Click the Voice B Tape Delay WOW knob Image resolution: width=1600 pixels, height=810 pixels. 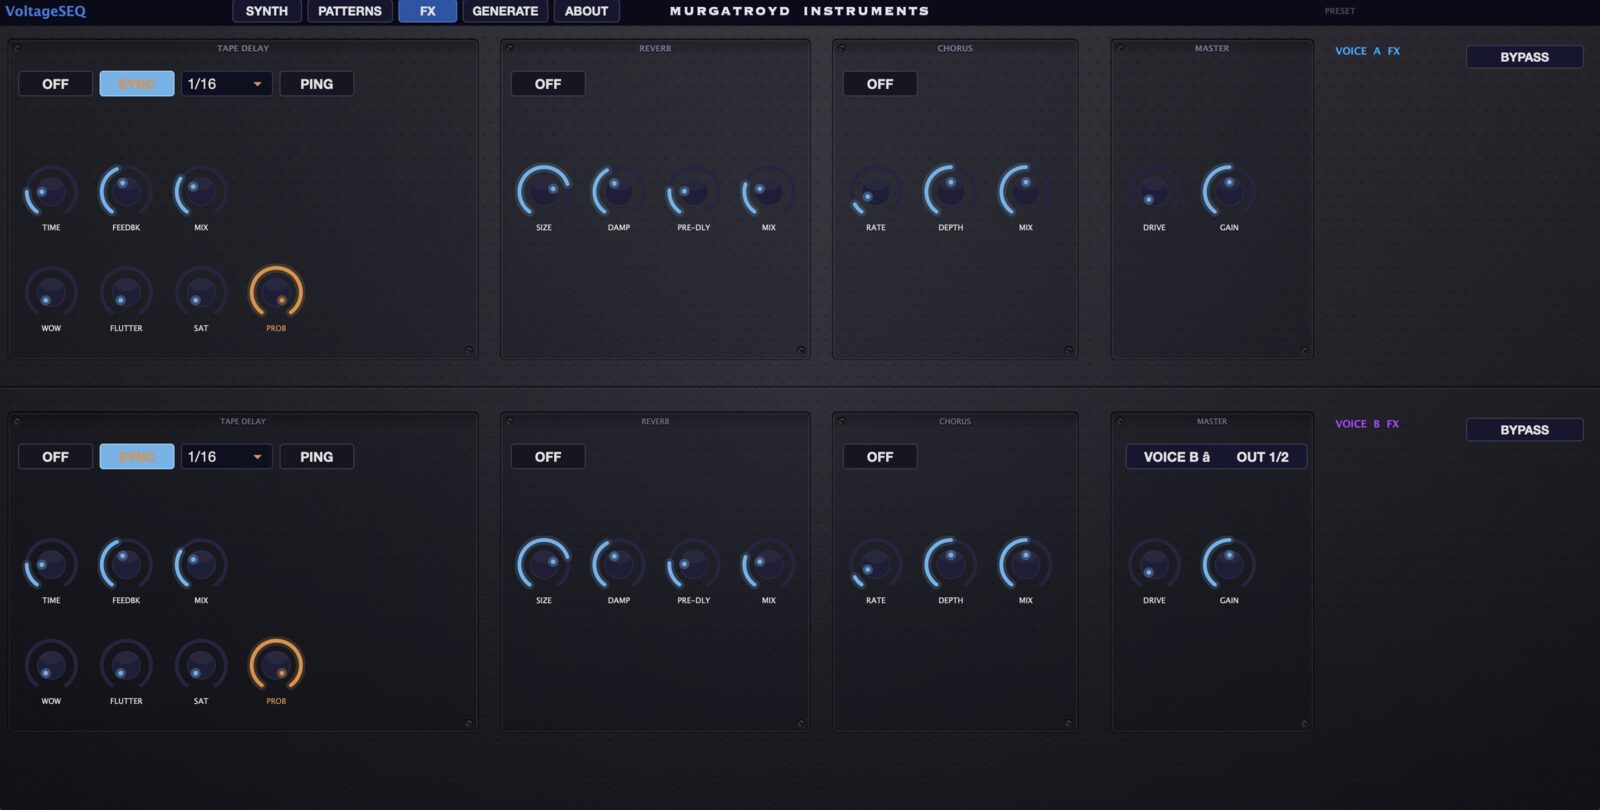[51, 665]
